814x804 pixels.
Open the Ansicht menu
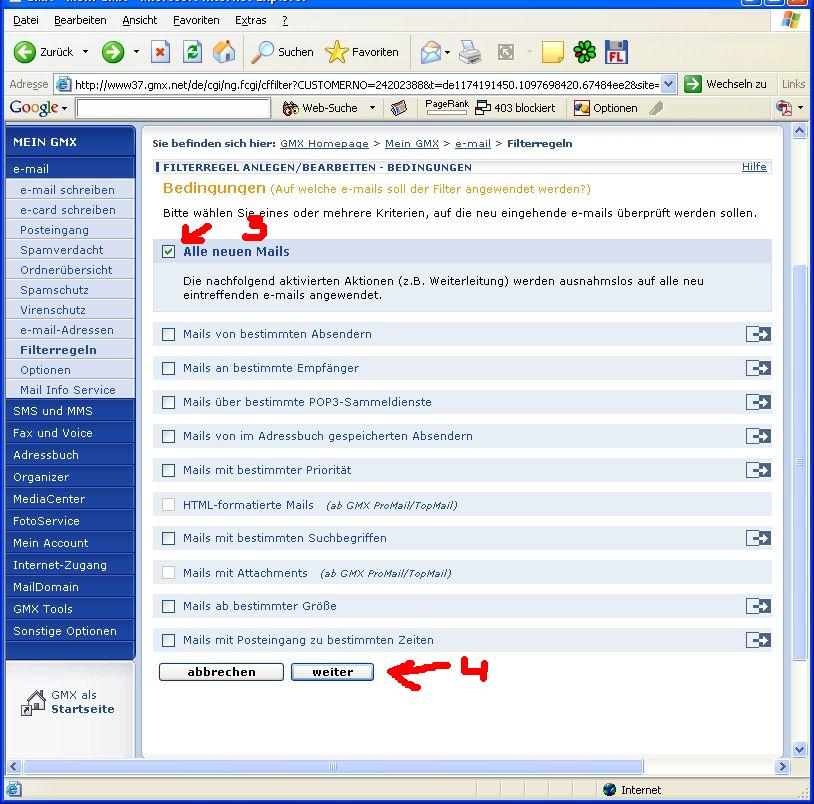click(x=140, y=20)
